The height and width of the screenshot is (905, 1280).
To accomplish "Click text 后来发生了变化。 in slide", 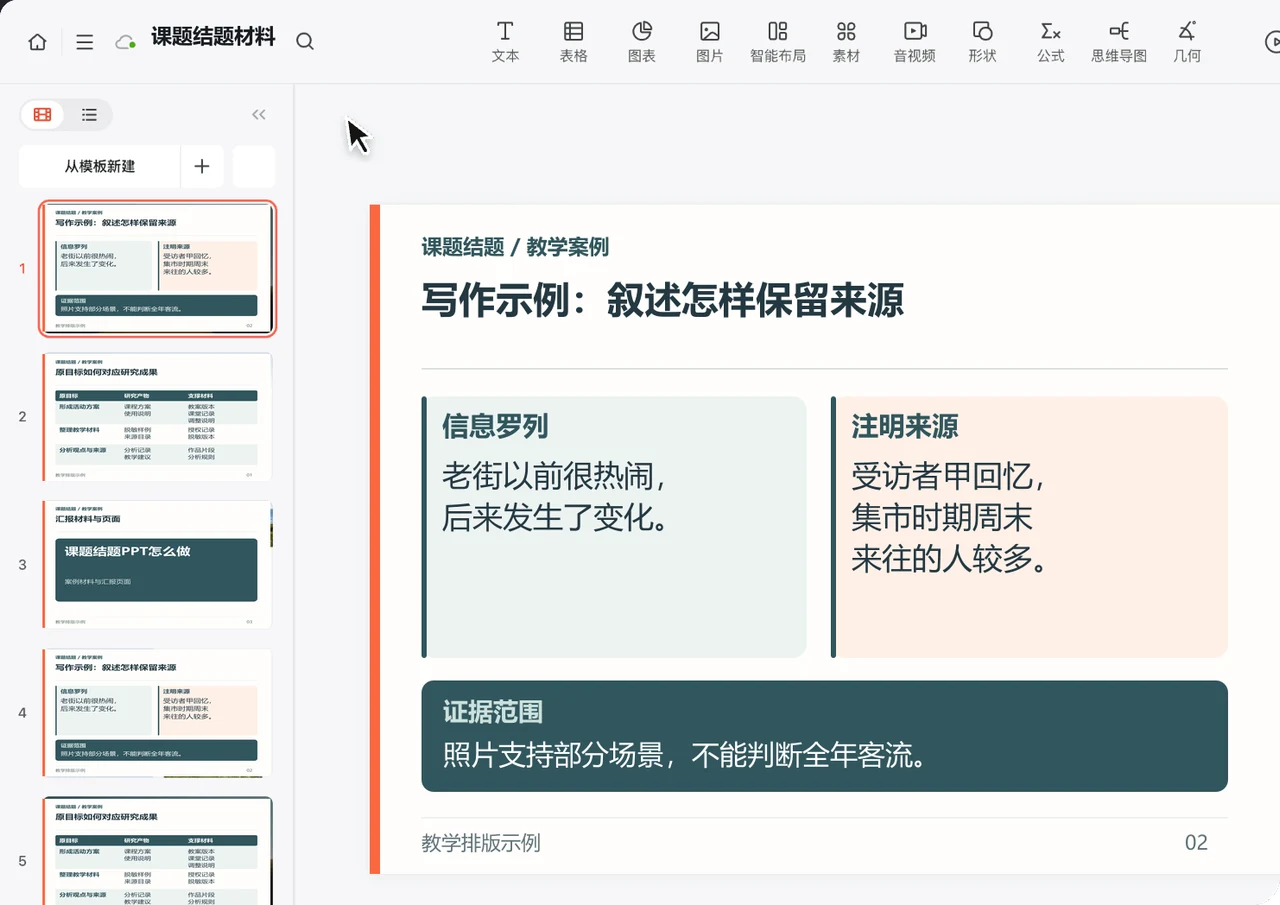I will (x=555, y=517).
